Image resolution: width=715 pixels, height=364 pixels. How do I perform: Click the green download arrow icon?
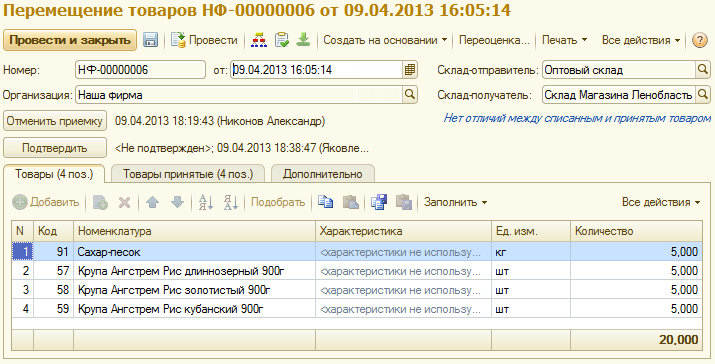[x=303, y=40]
